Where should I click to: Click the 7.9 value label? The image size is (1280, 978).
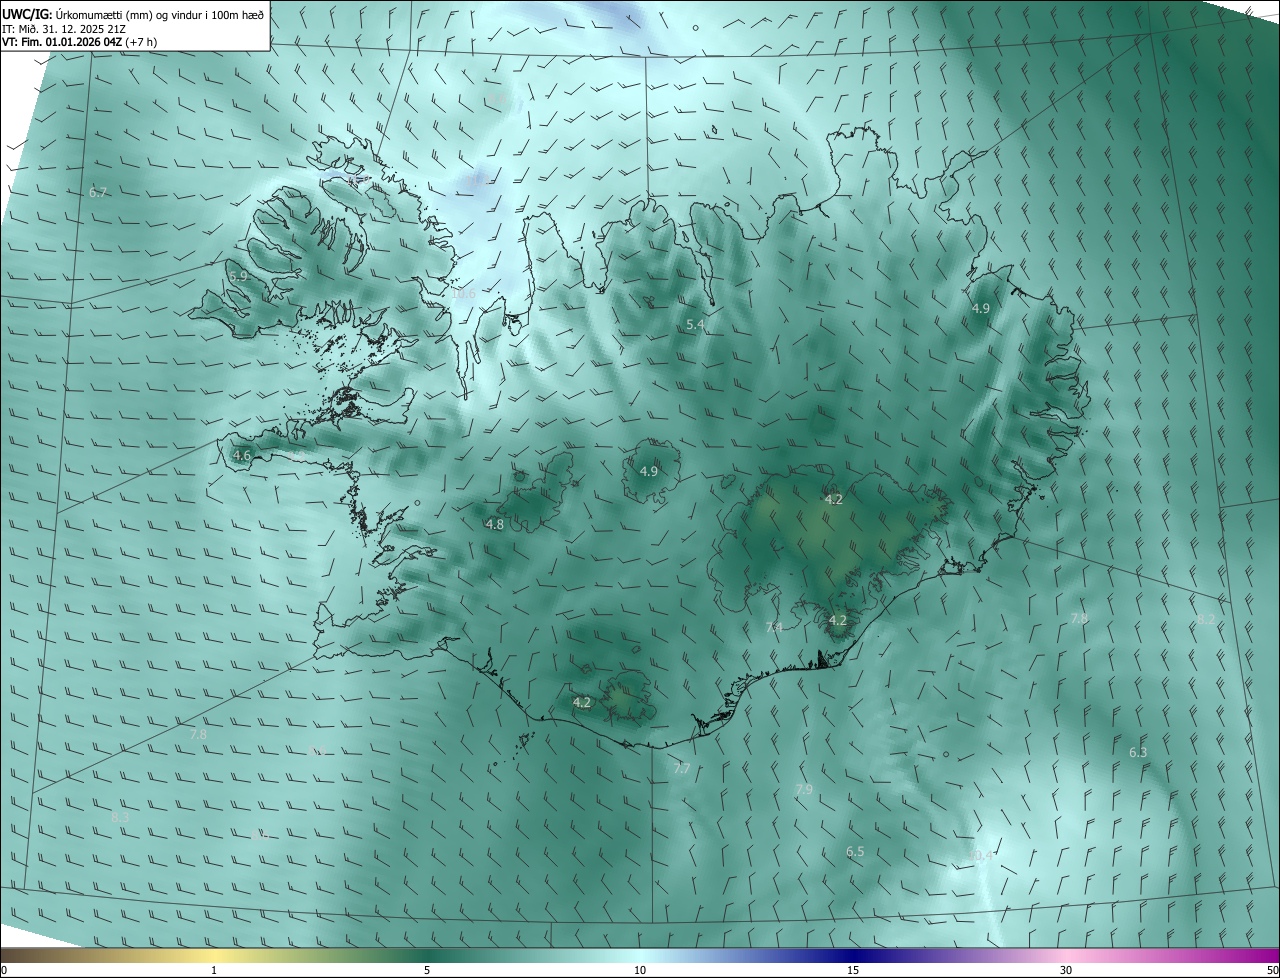pos(804,789)
